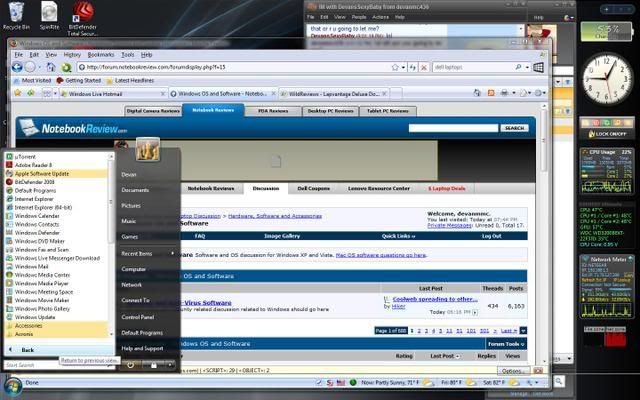This screenshot has height=400, width=640.
Task: Click the battery charge gadget in sidebar
Action: (x=607, y=31)
